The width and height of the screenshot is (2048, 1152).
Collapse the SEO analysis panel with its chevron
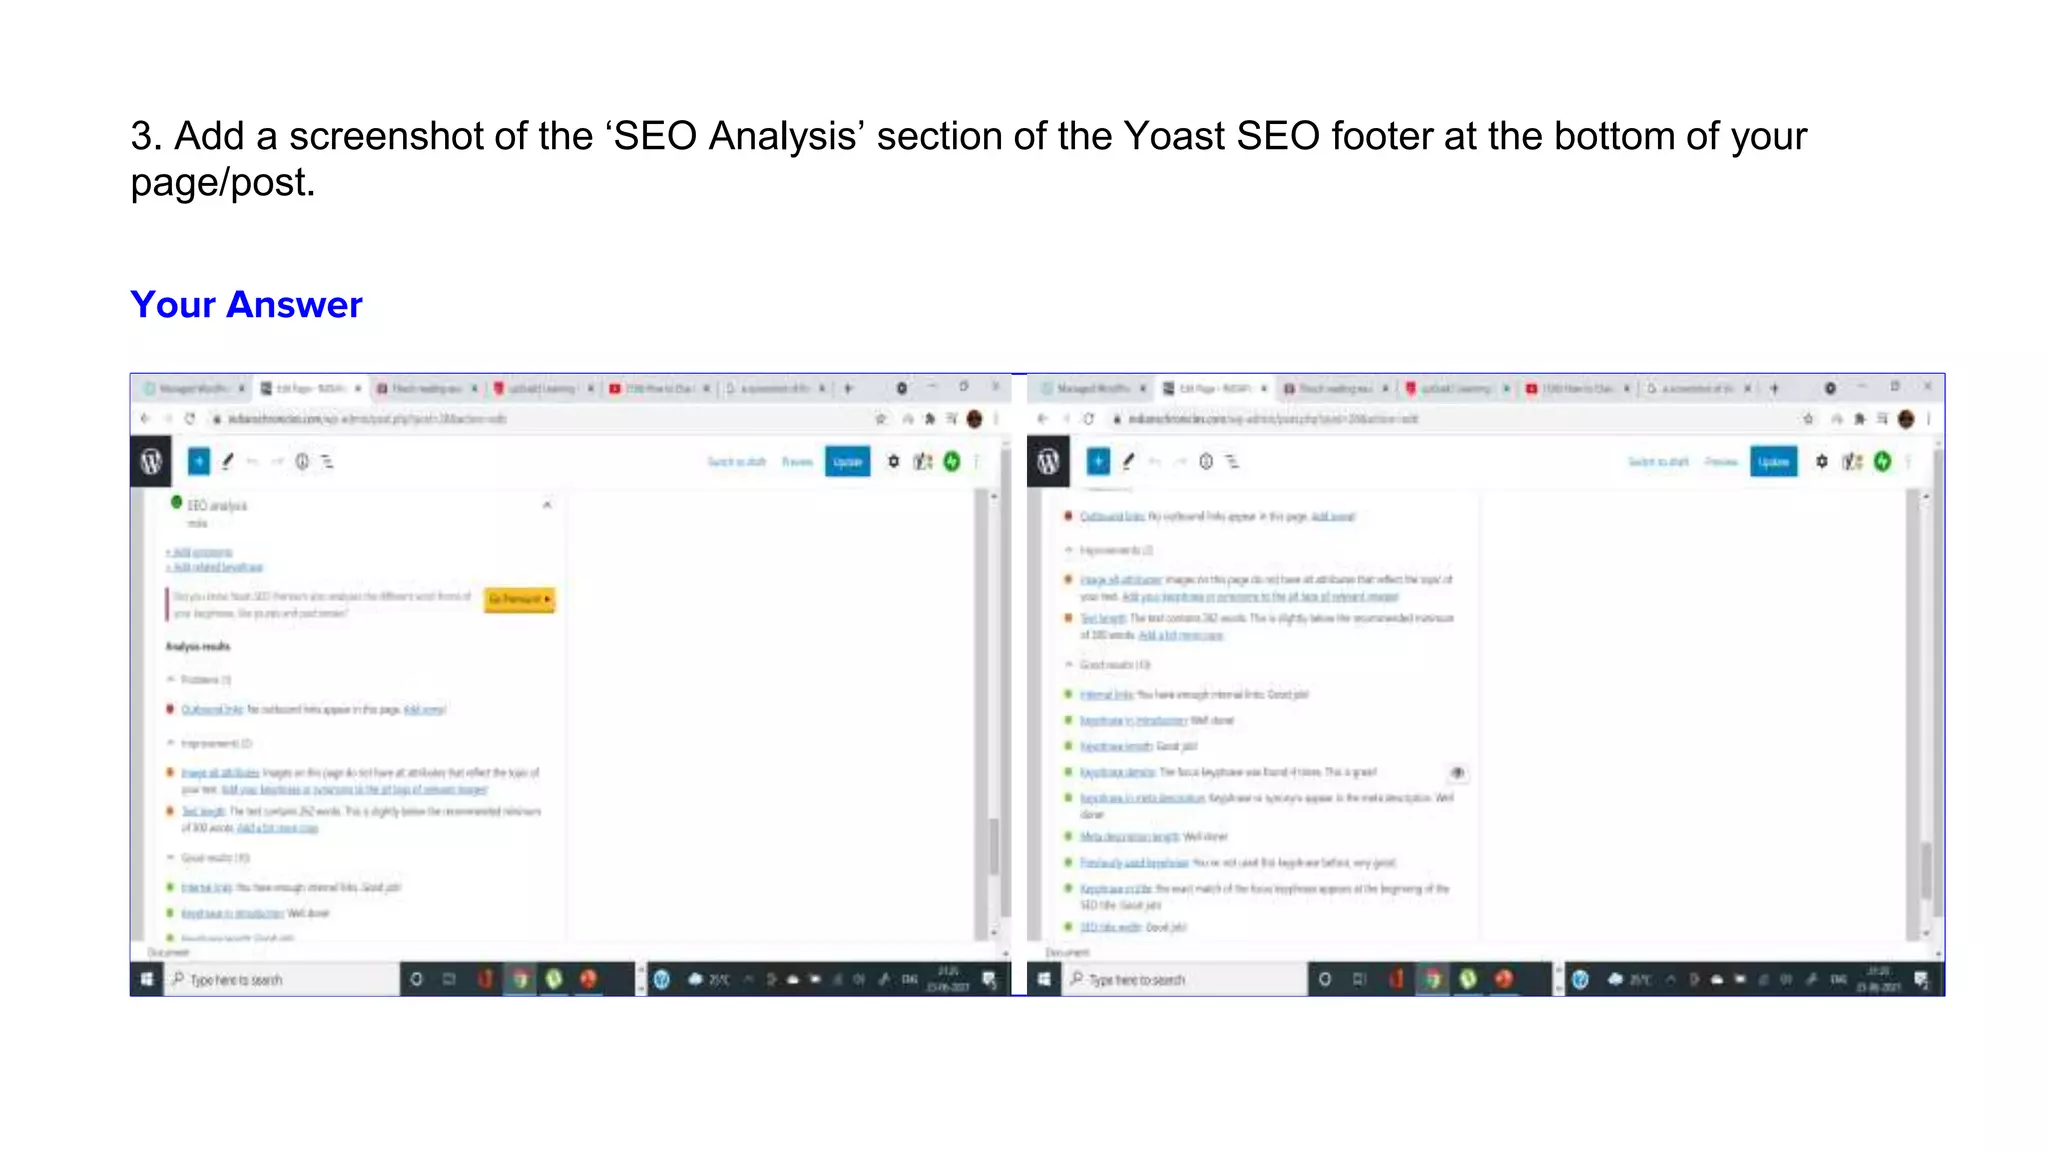pyautogui.click(x=547, y=505)
